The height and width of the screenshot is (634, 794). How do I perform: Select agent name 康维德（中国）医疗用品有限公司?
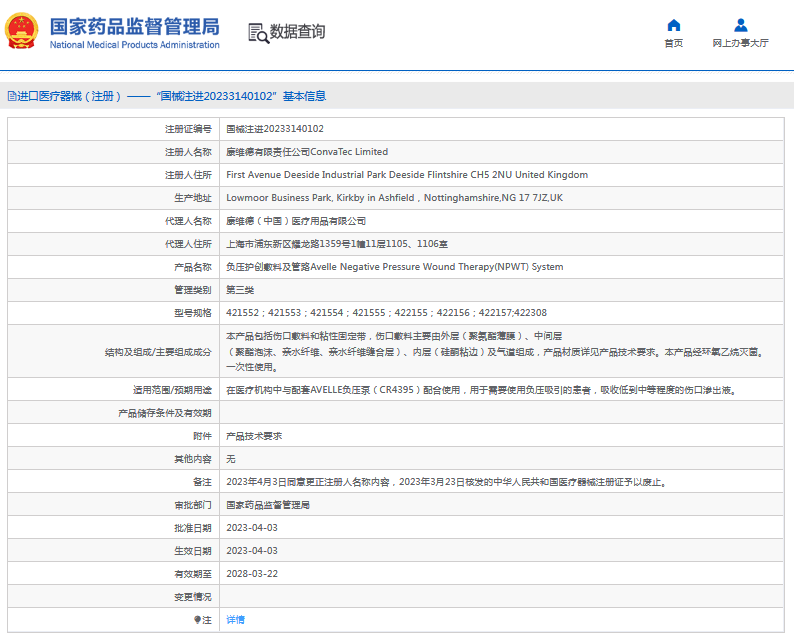coord(296,221)
